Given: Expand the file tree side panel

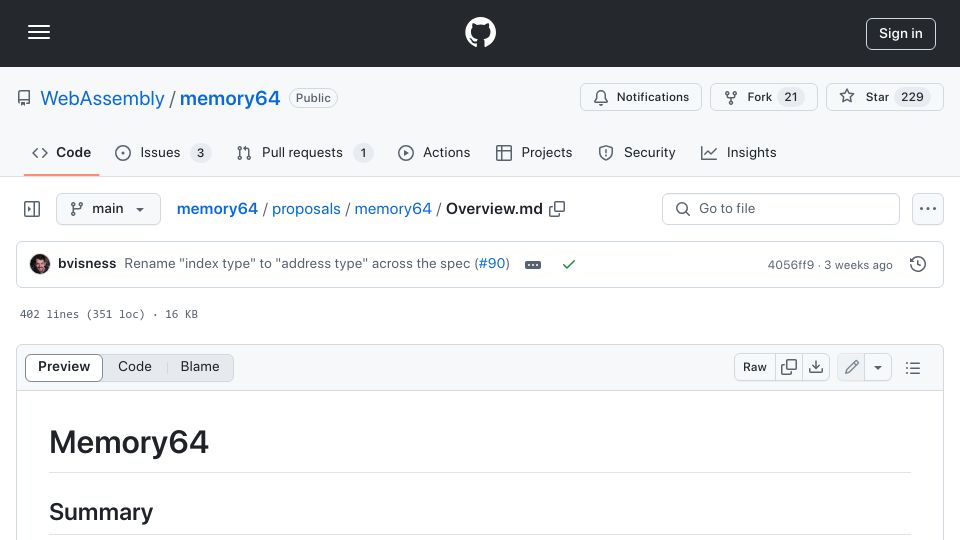Looking at the screenshot, I should point(32,209).
